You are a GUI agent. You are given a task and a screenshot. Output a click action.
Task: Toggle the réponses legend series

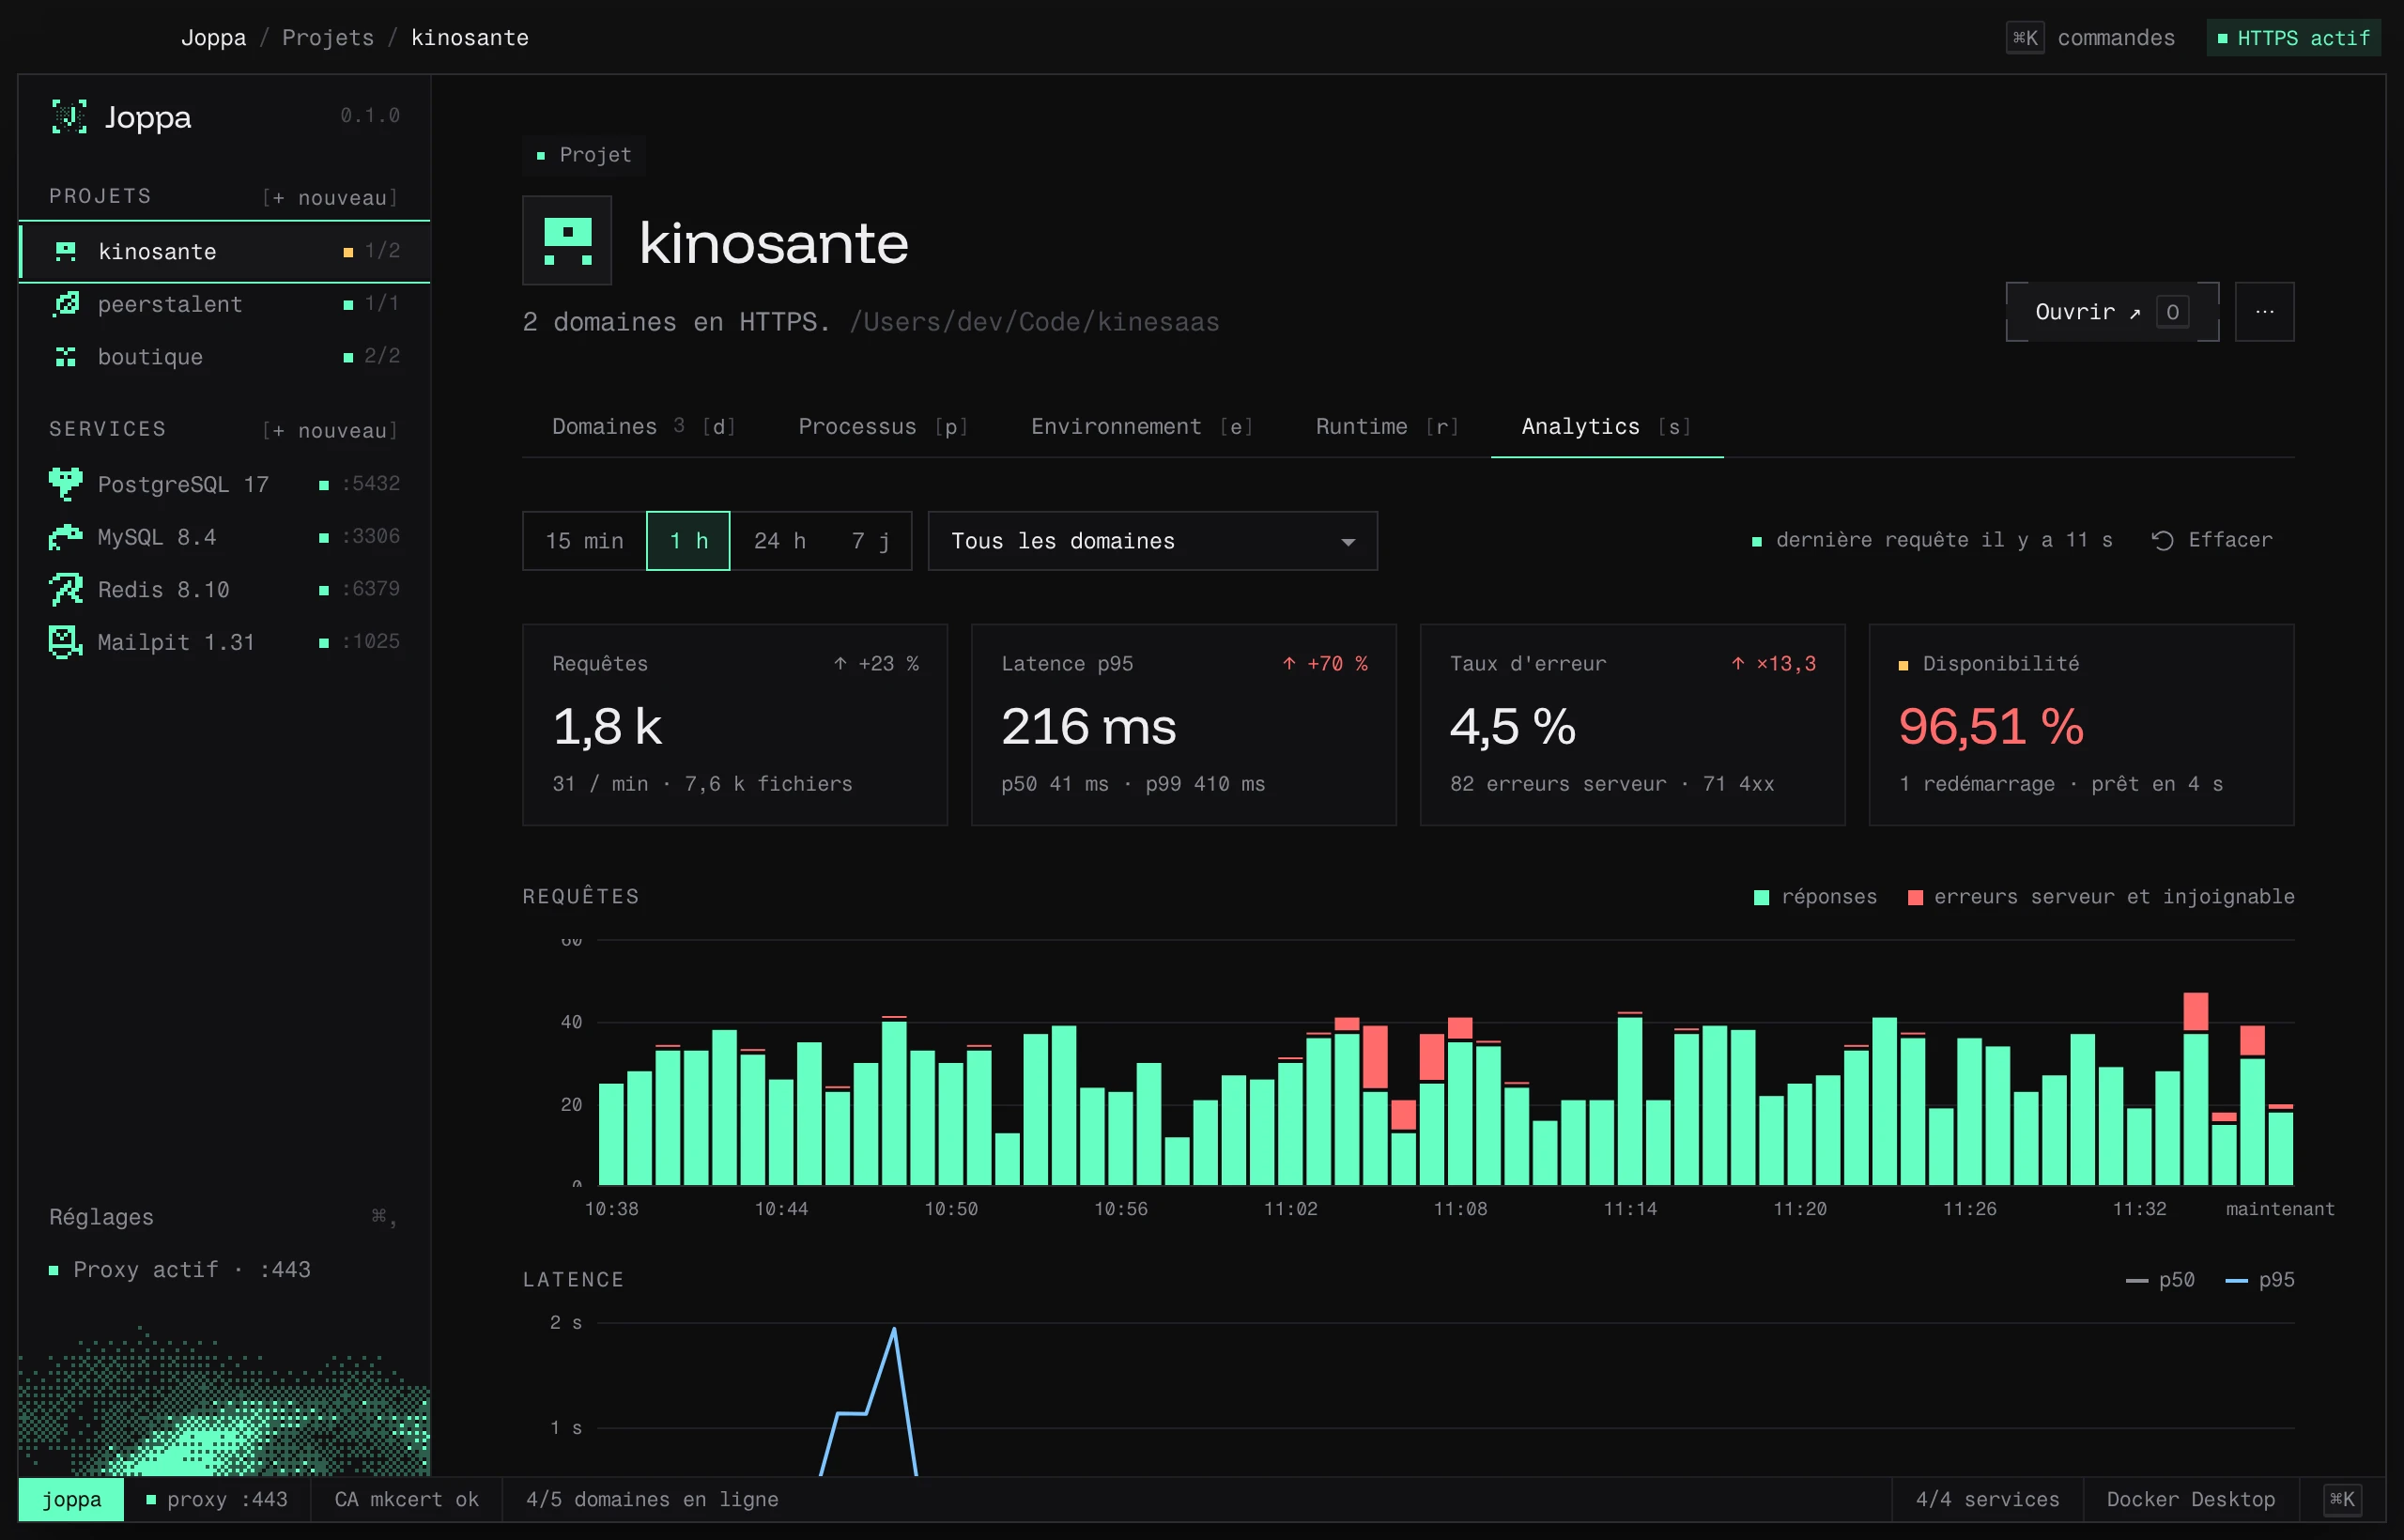point(1815,897)
